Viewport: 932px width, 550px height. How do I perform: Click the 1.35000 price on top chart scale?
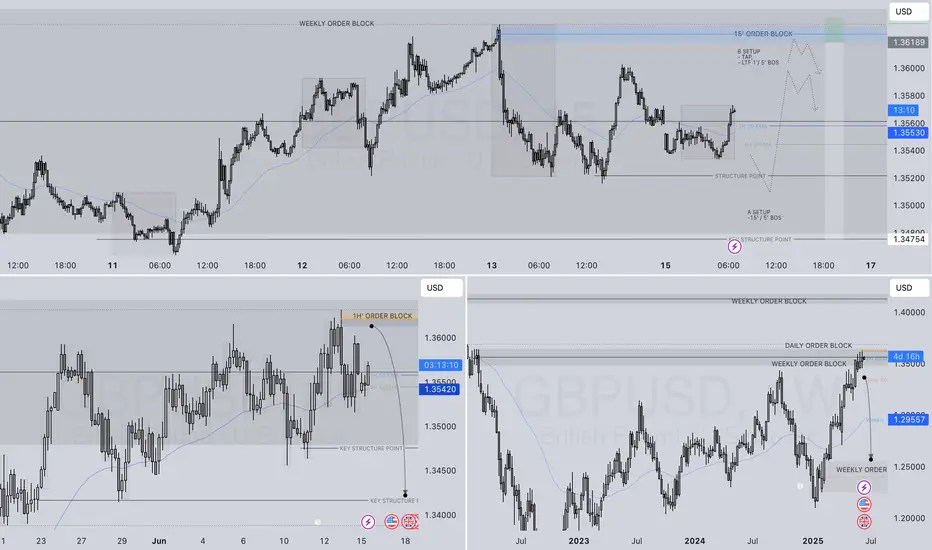pyautogui.click(x=909, y=205)
